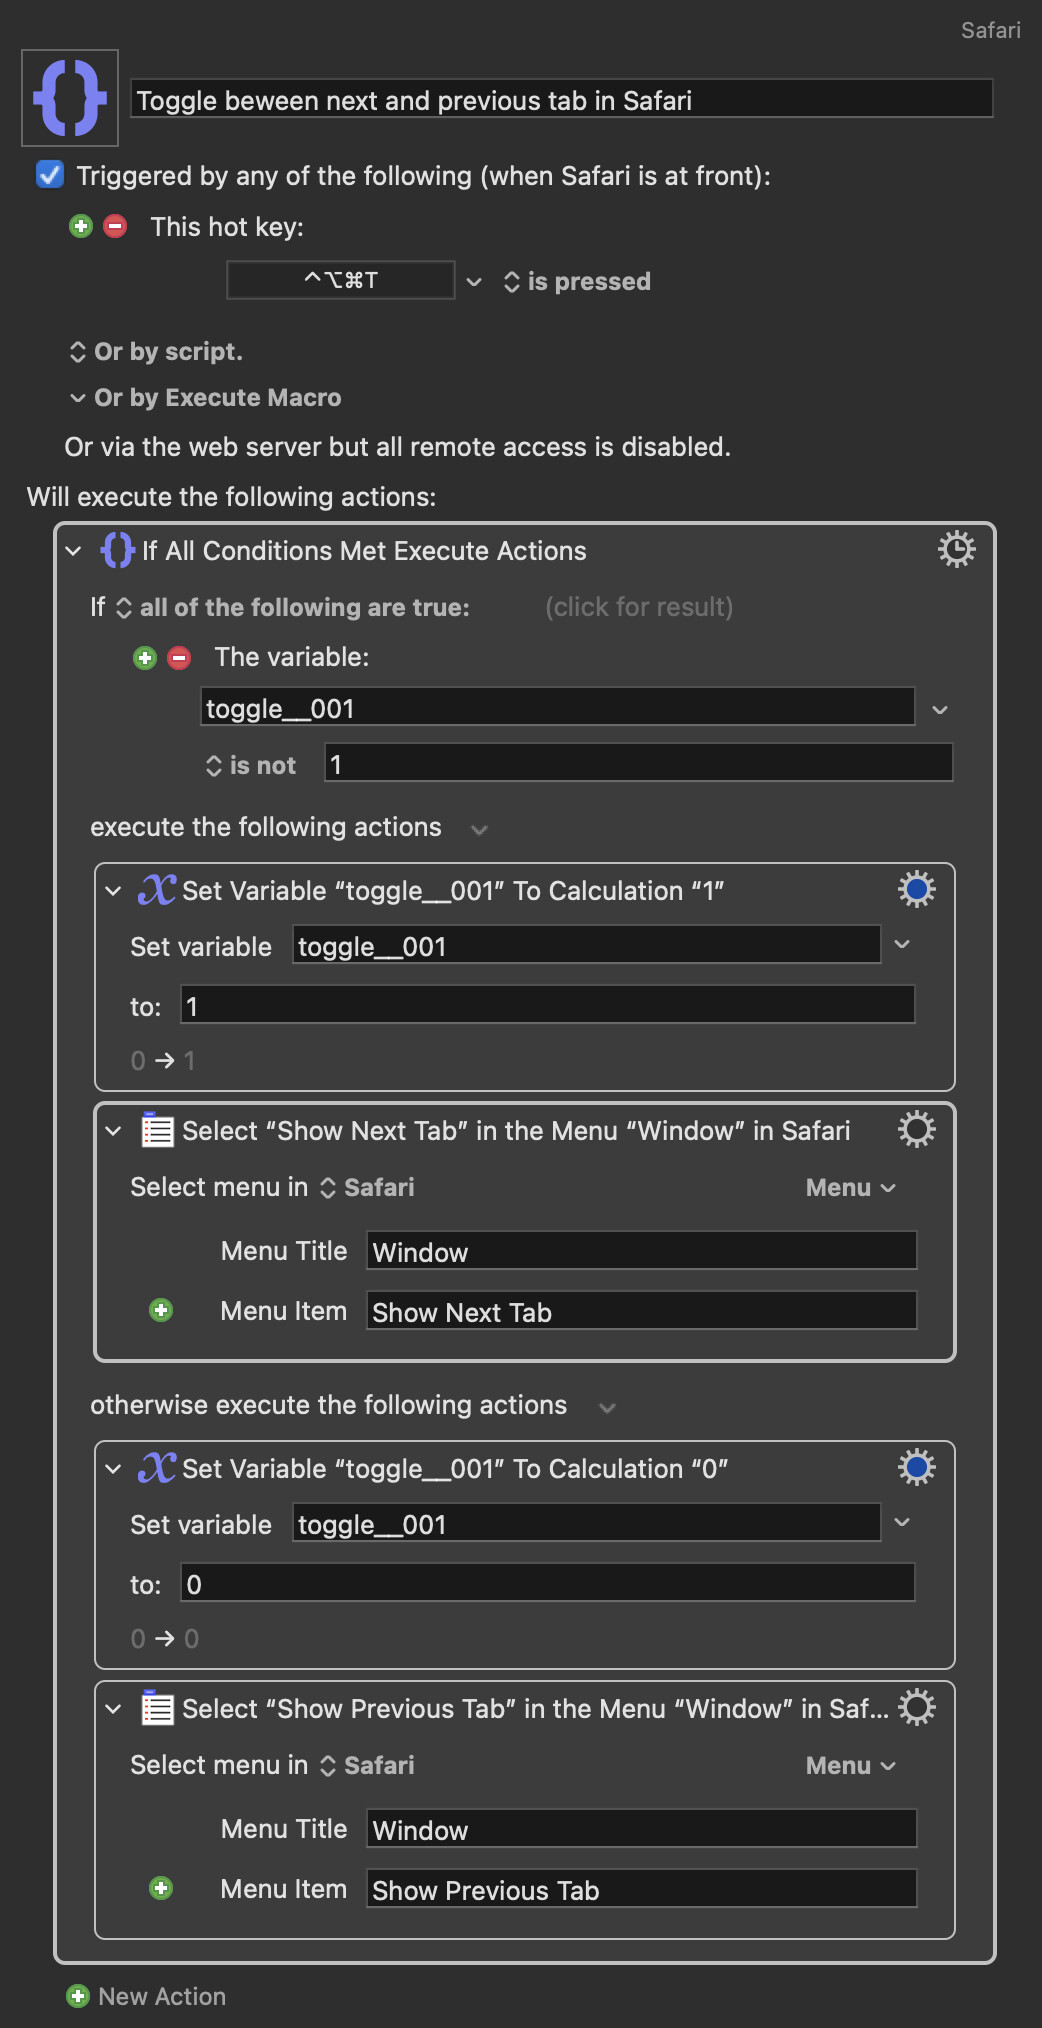Collapse Set Variable To Calculation "1" action
Viewport: 1042px width, 2028px height.
click(x=113, y=891)
